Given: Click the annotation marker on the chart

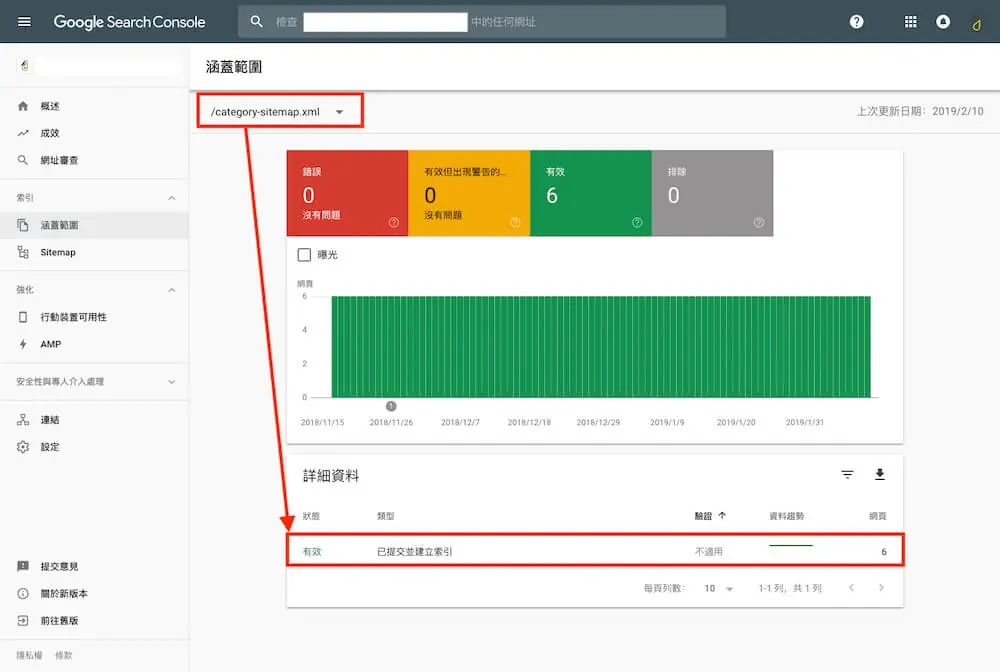Looking at the screenshot, I should click(391, 406).
